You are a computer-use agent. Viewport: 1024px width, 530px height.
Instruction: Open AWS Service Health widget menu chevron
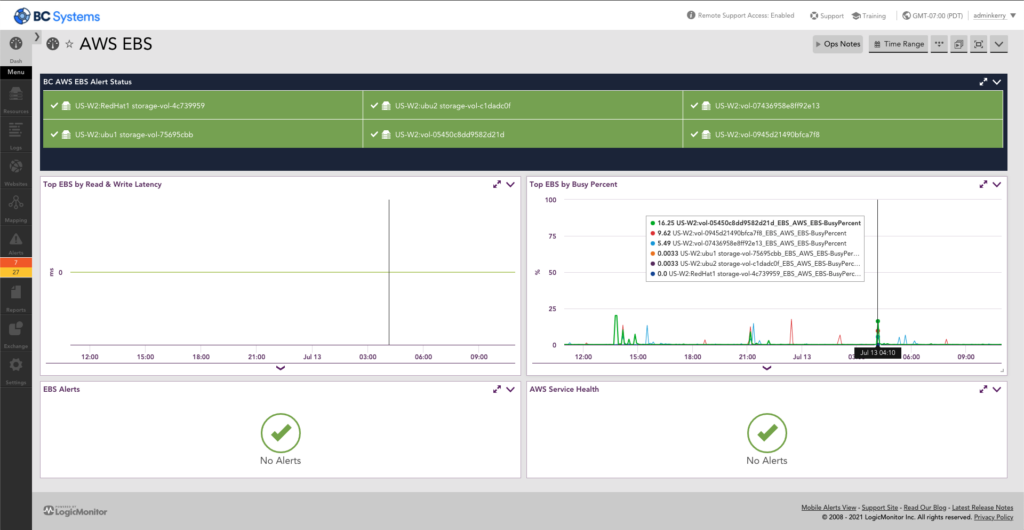tap(997, 390)
